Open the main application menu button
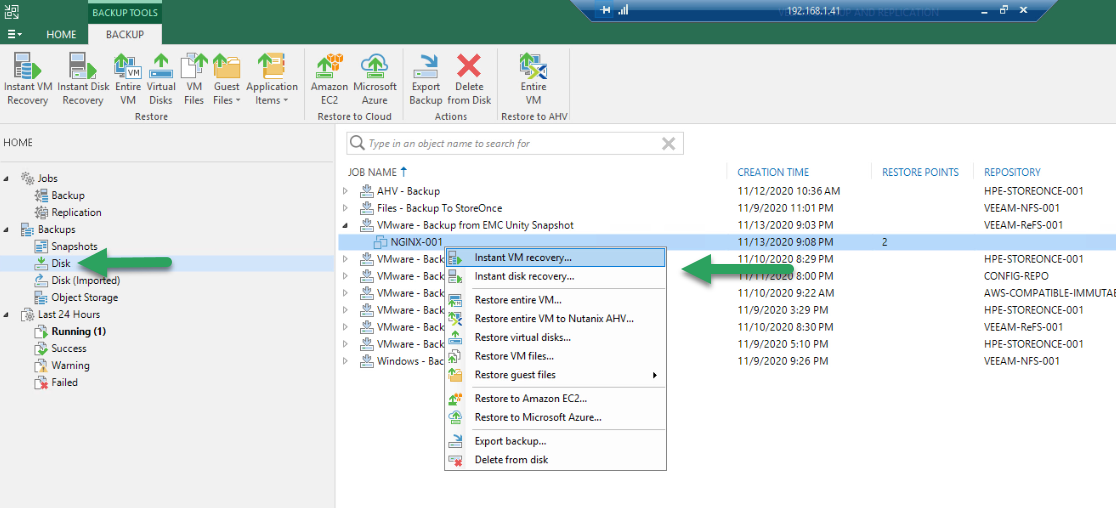The height and width of the screenshot is (508, 1116). pyautogui.click(x=14, y=34)
